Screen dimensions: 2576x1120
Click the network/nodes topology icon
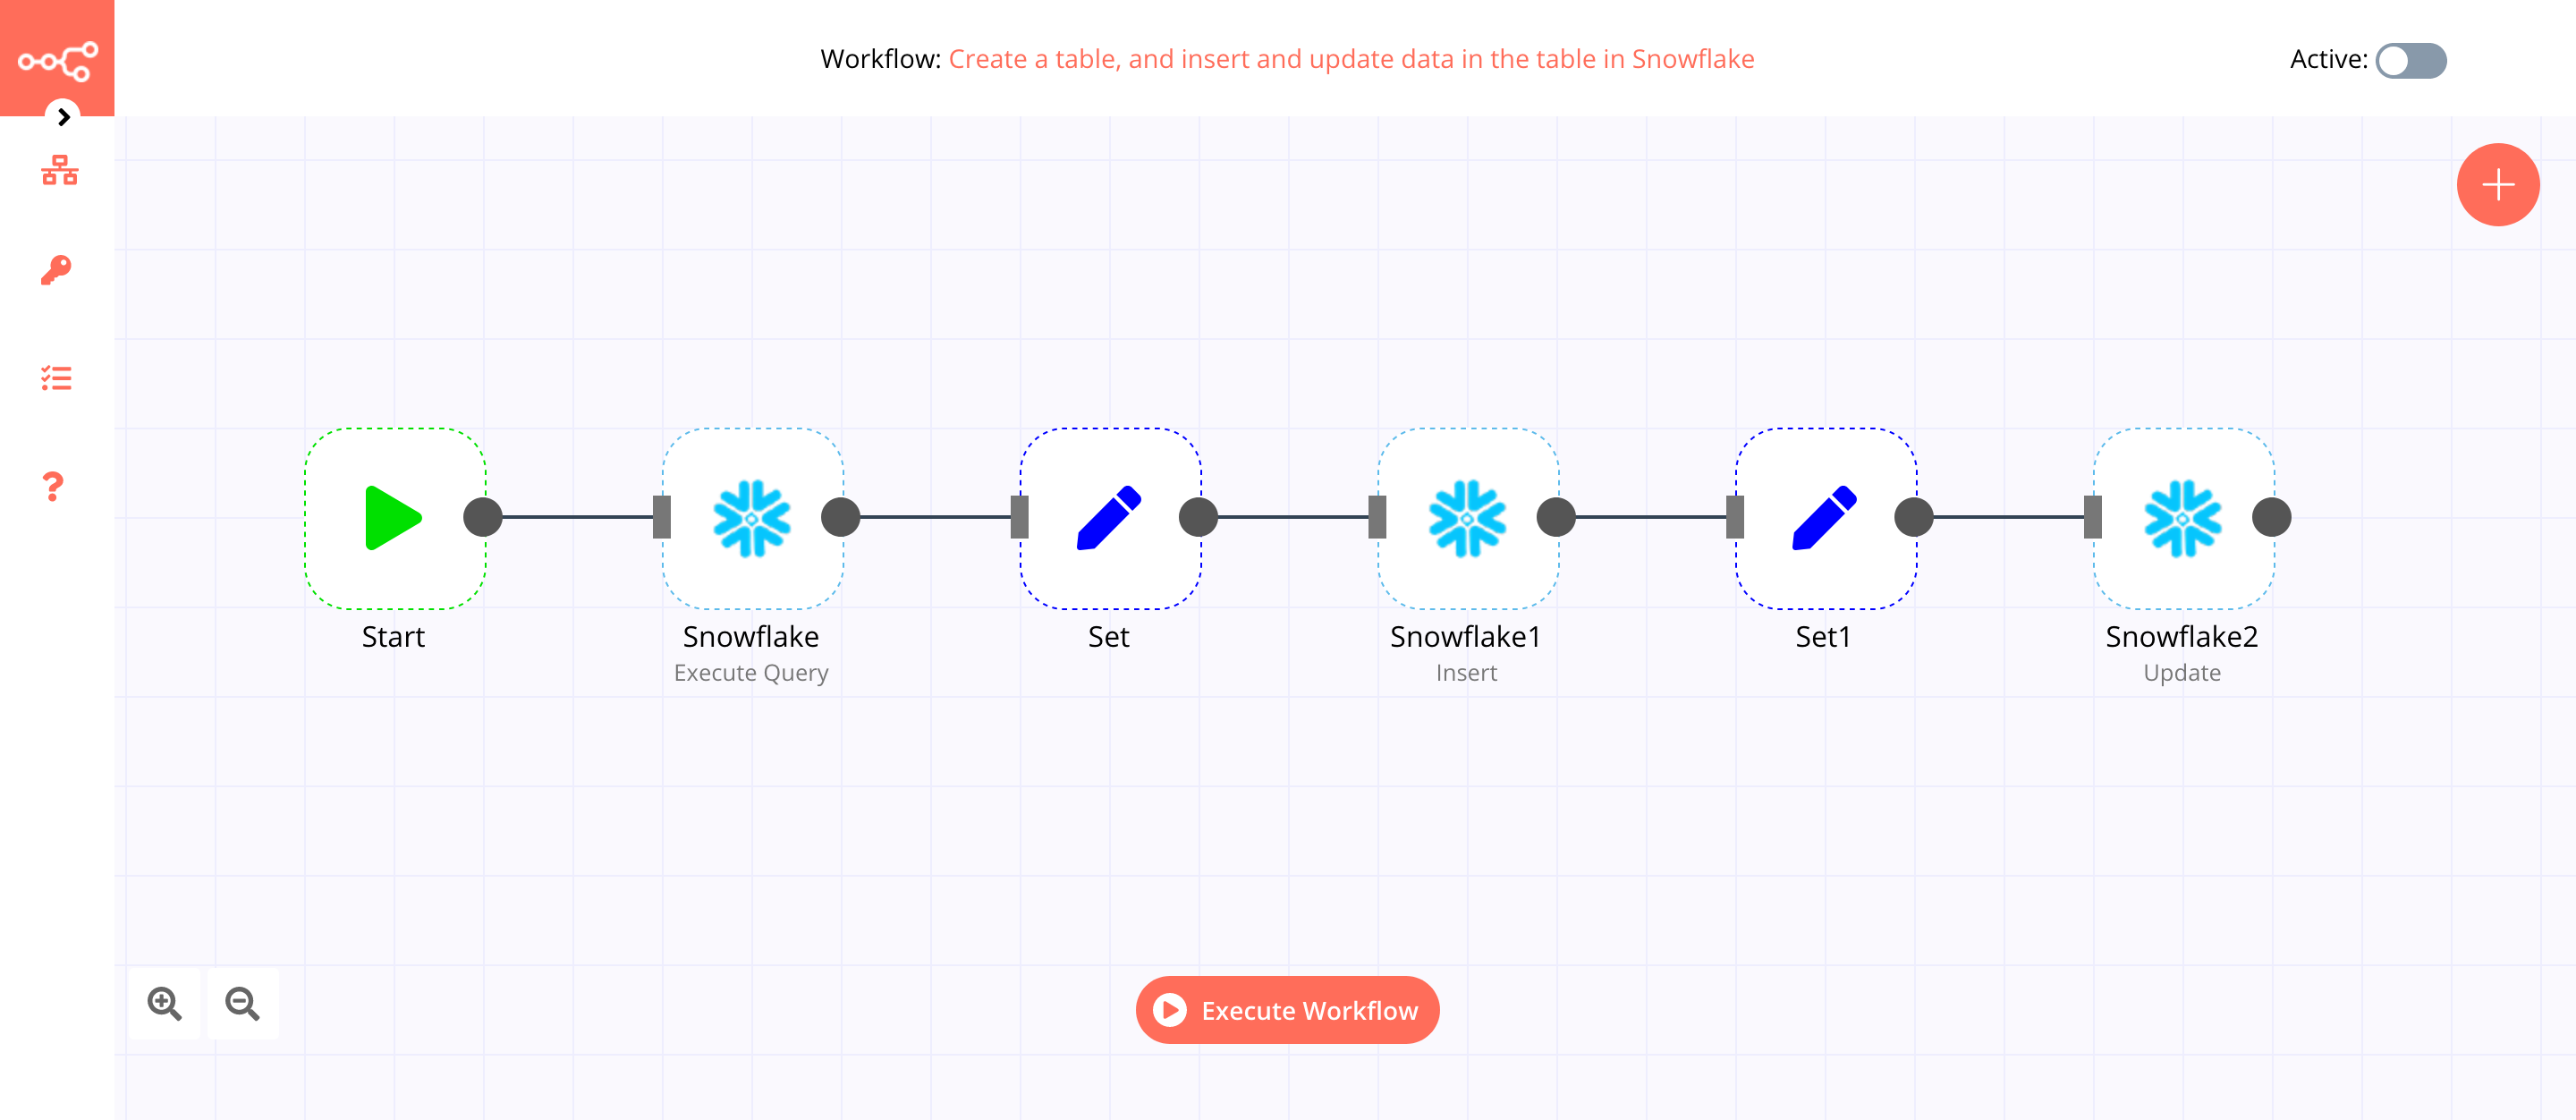57,171
